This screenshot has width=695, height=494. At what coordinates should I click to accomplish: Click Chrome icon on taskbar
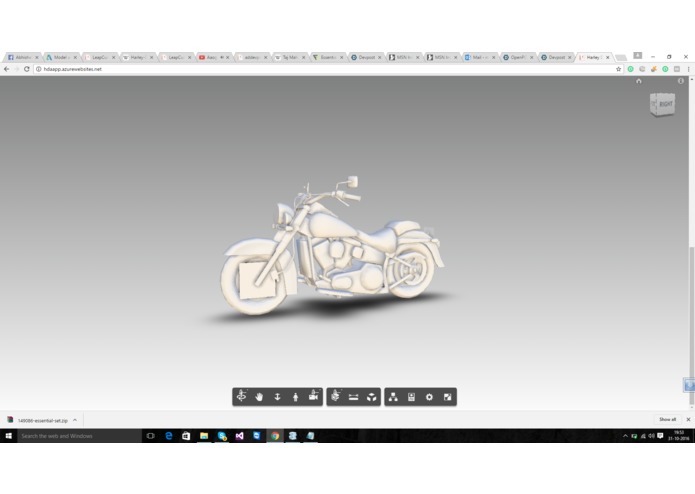tap(275, 436)
